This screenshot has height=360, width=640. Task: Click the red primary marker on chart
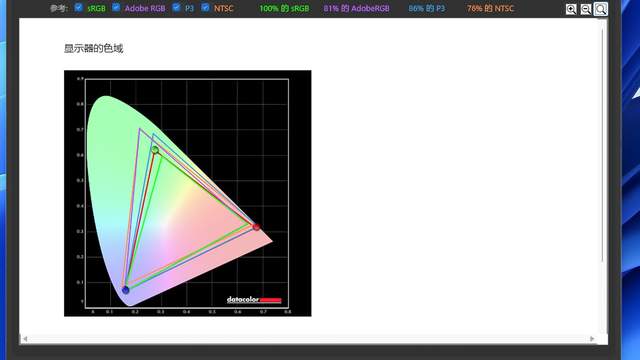(x=256, y=227)
